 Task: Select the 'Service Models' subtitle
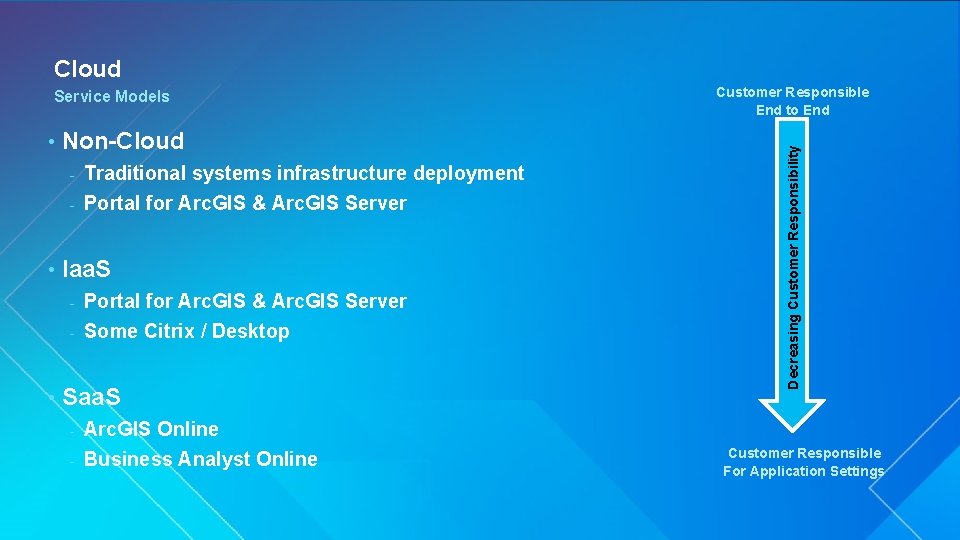pyautogui.click(x=111, y=96)
